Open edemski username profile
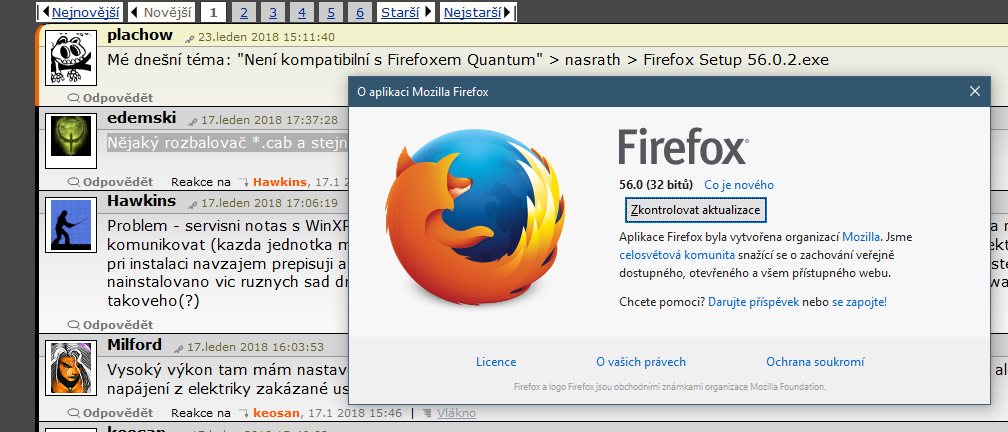Viewport: 1008px width, 432px height. click(x=141, y=118)
